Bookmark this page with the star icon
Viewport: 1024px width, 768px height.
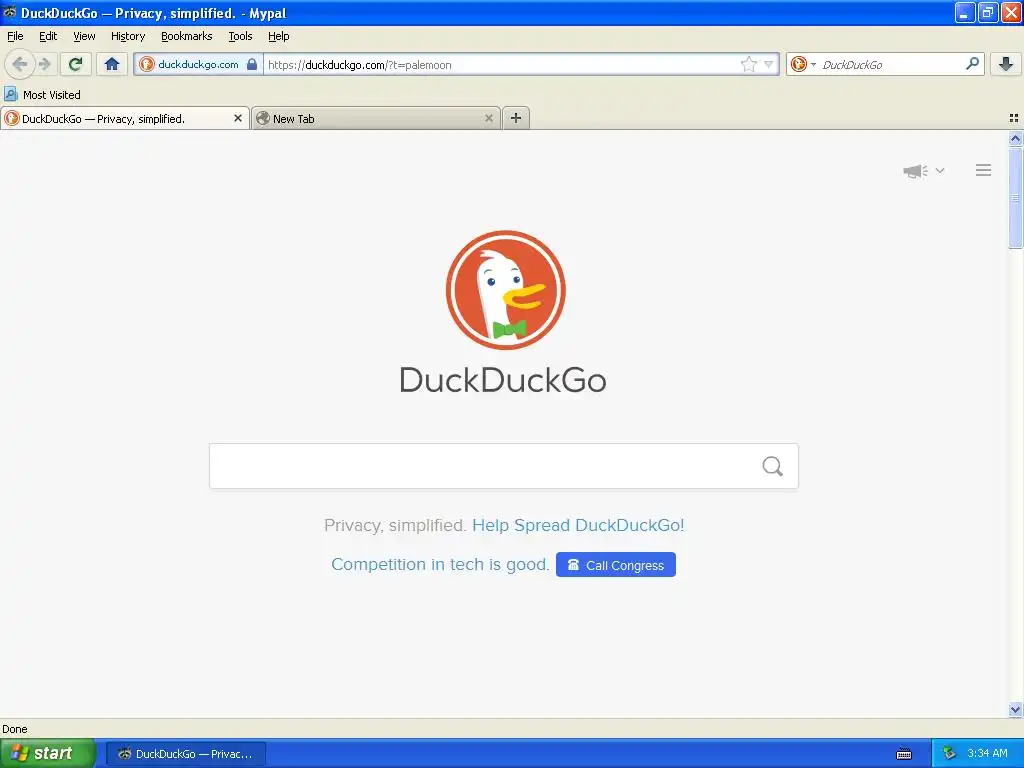pos(748,64)
